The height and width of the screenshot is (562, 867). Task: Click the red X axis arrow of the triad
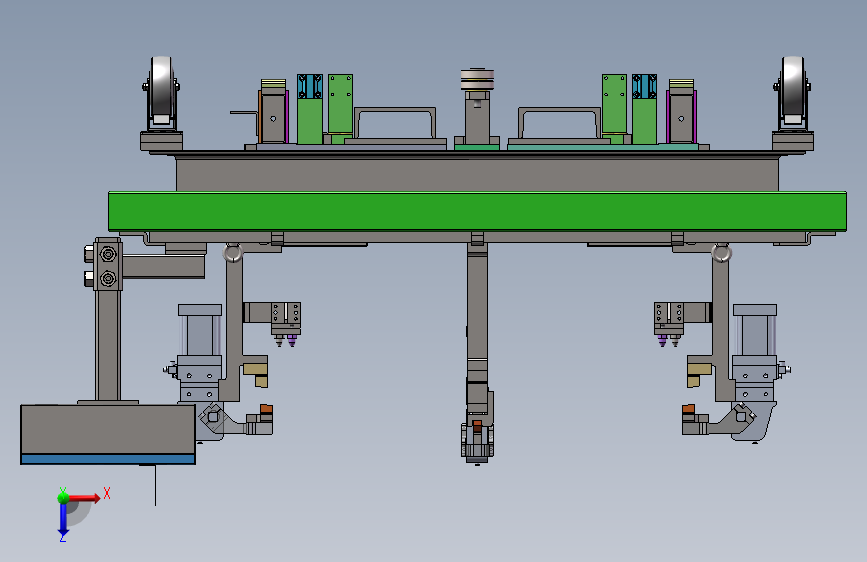85,498
